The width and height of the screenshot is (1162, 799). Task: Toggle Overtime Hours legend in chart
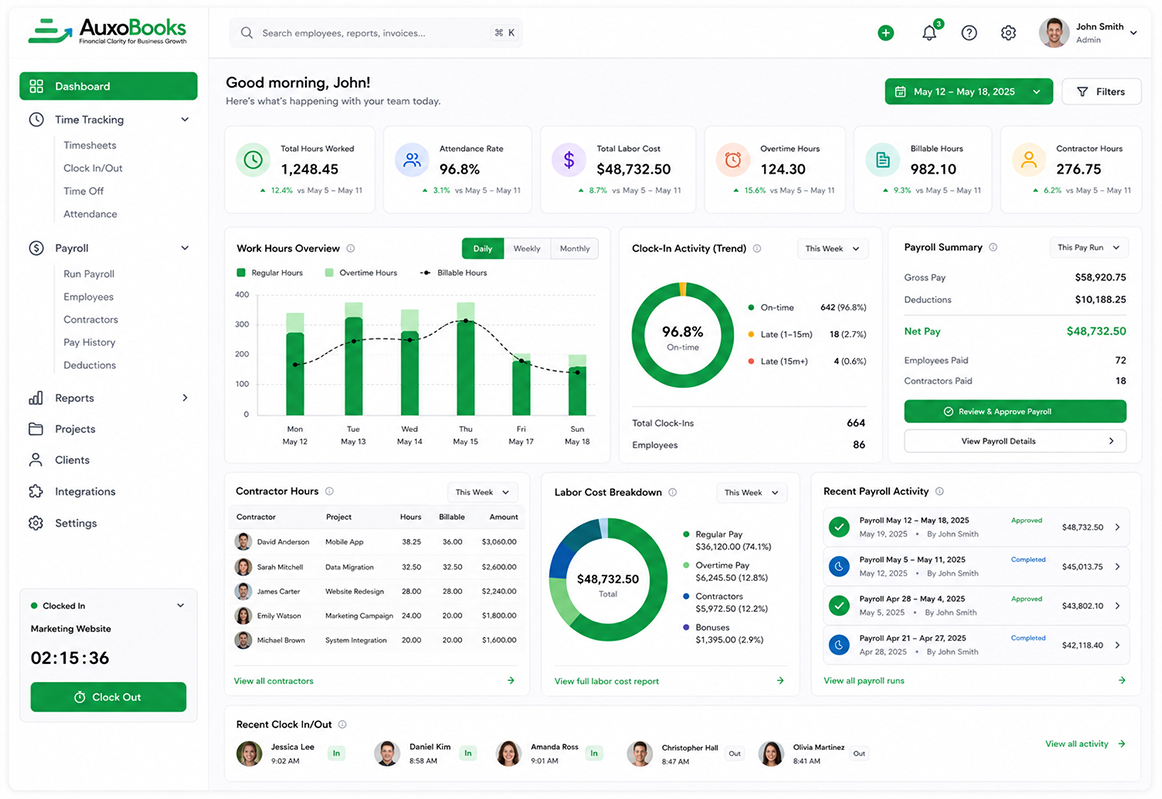tap(361, 273)
